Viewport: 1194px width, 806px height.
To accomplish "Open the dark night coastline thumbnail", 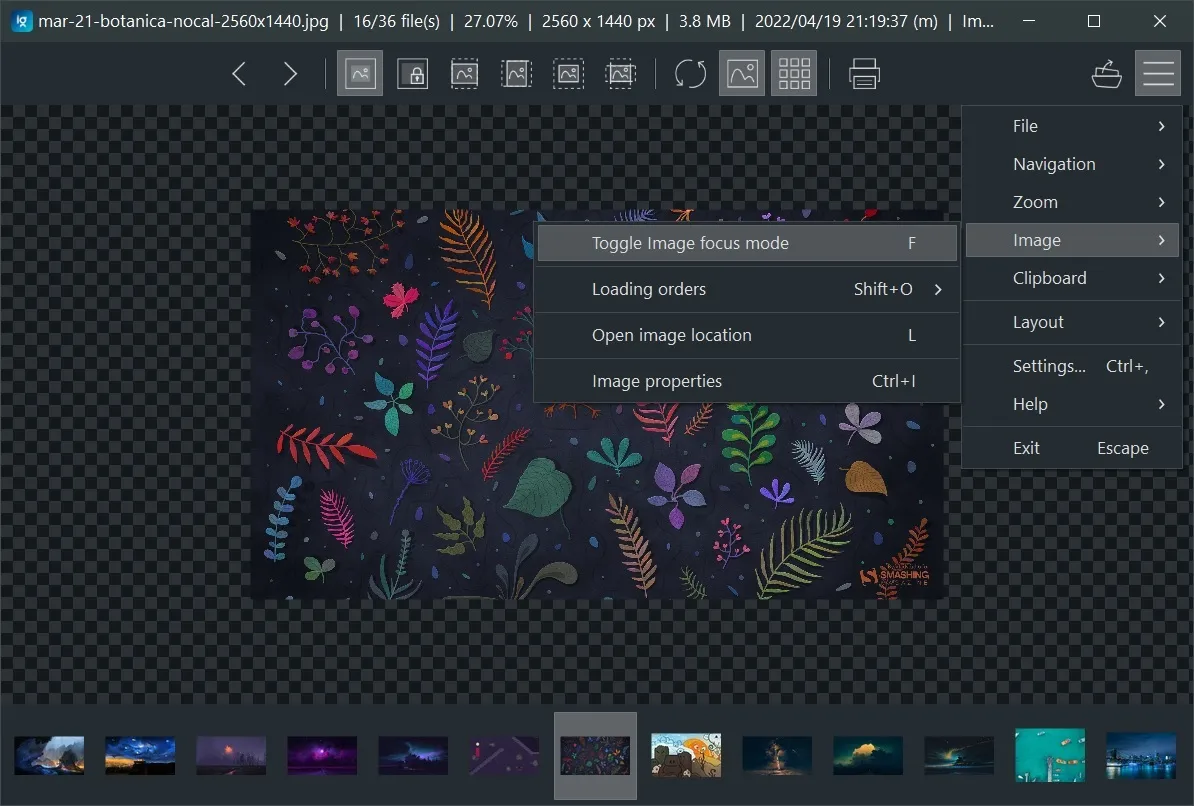I will tap(959, 755).
